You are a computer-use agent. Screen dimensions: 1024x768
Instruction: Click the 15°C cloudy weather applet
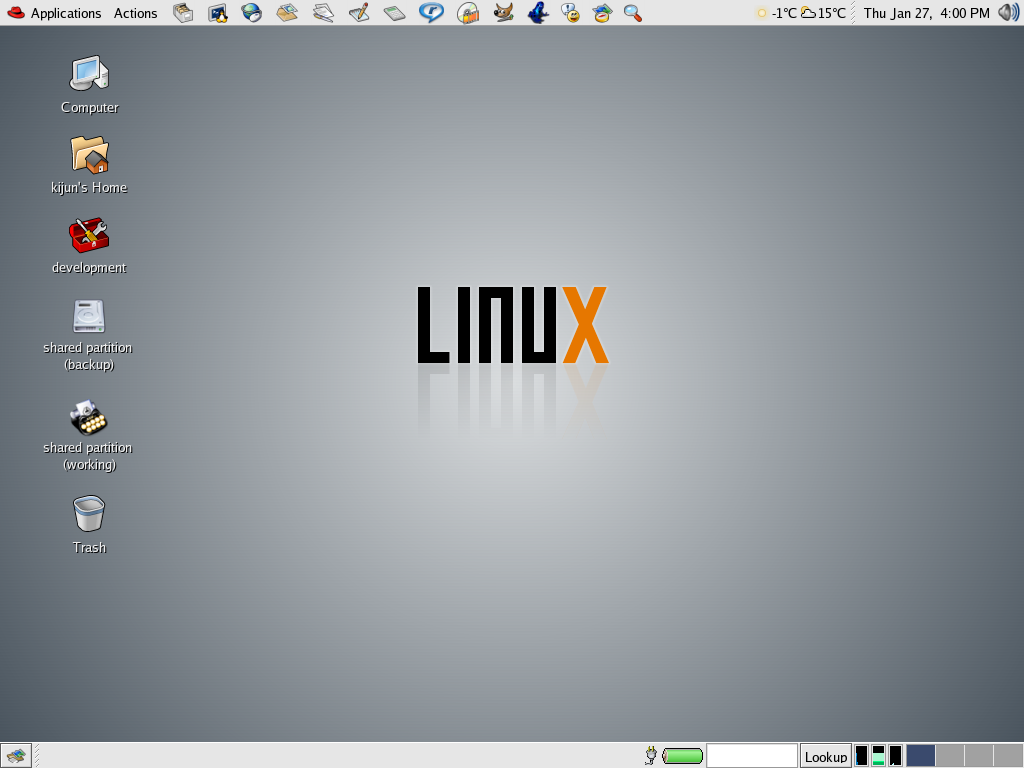click(824, 13)
